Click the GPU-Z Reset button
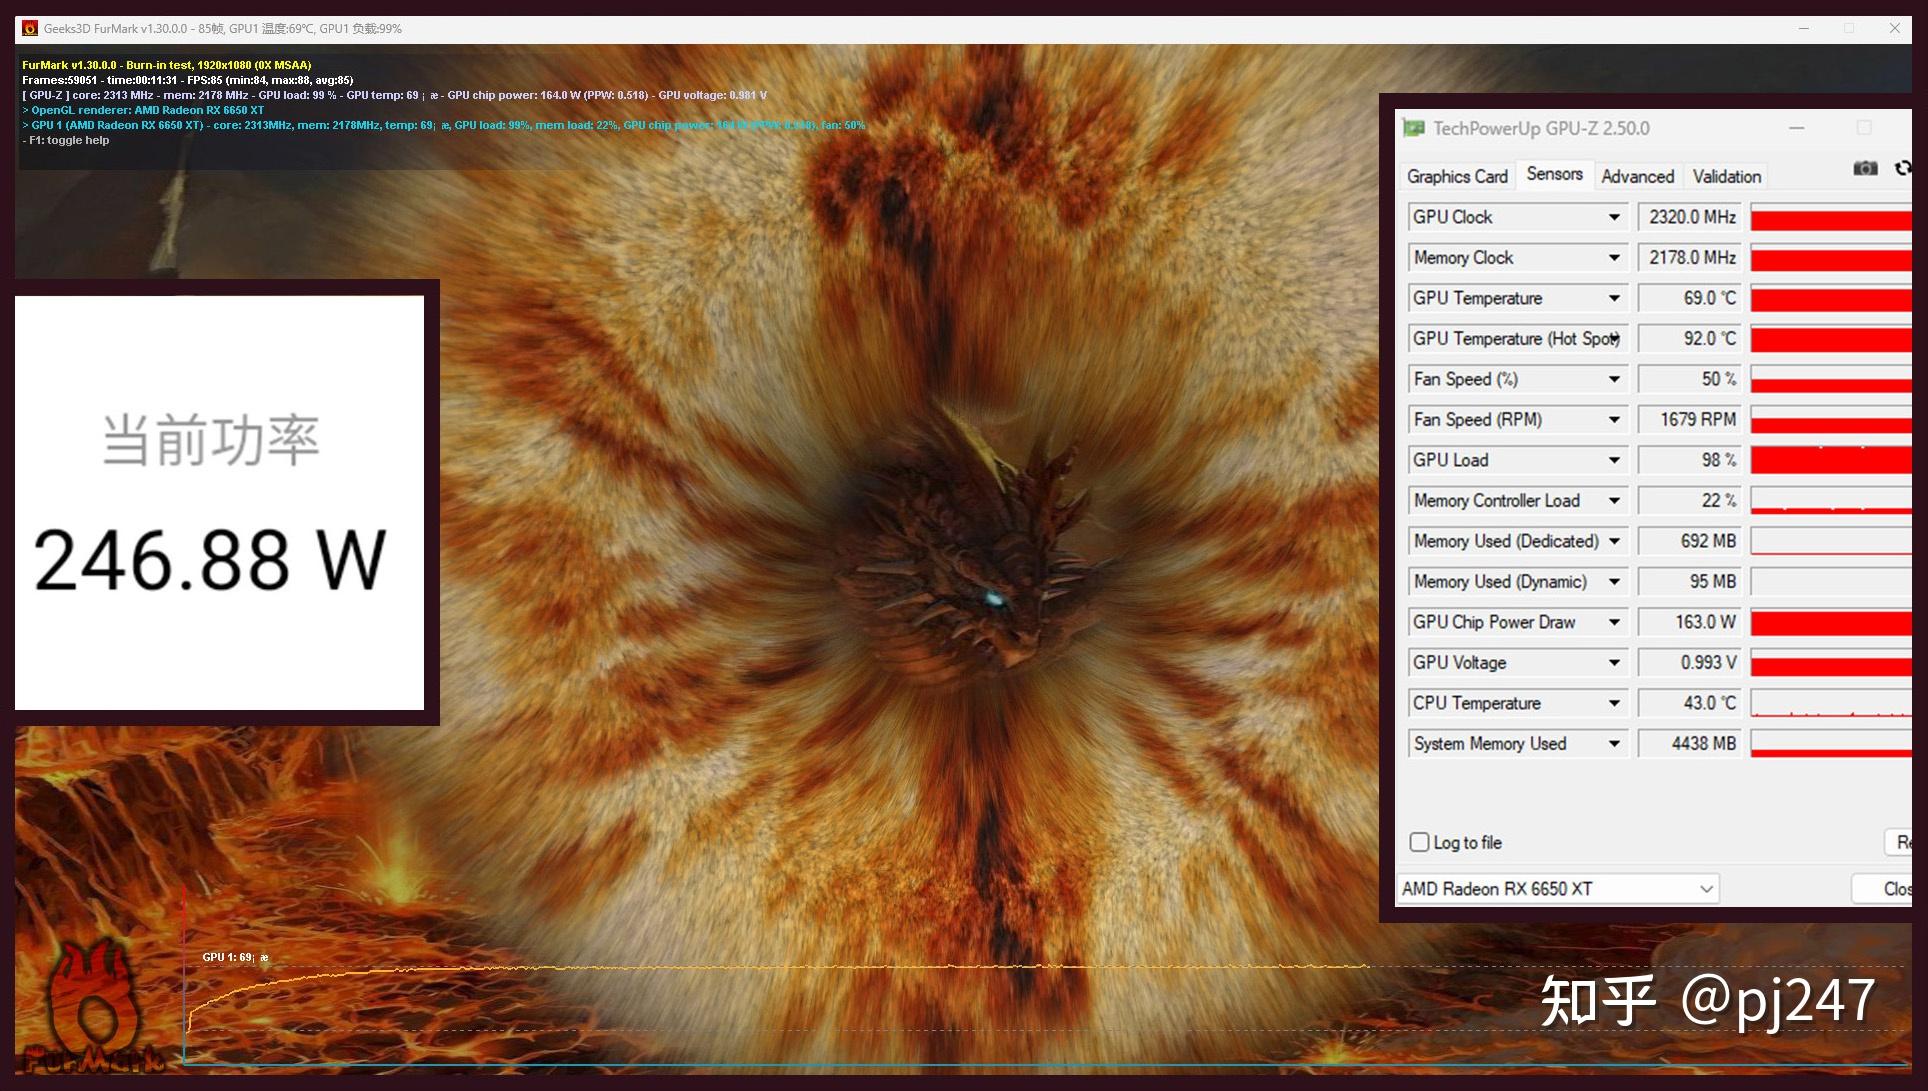 tap(1898, 842)
